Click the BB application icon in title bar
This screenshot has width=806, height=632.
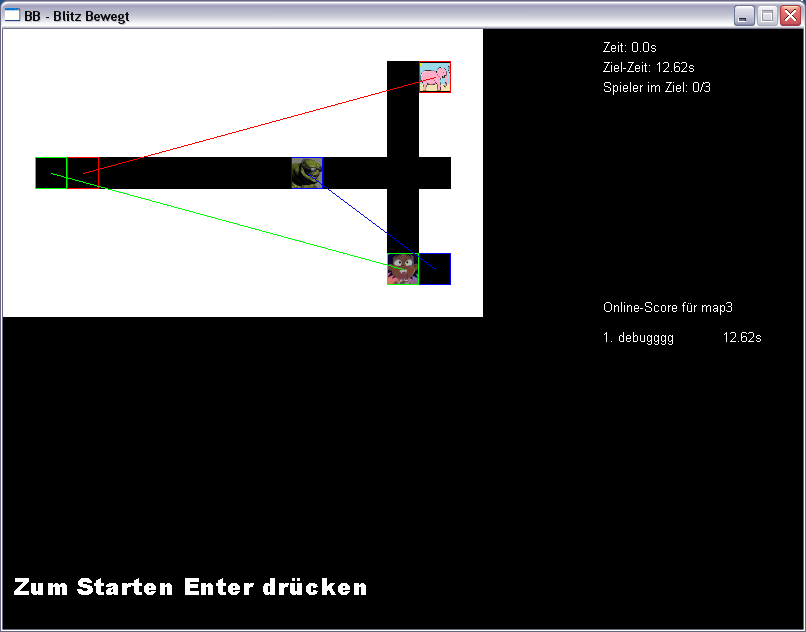tap(13, 15)
